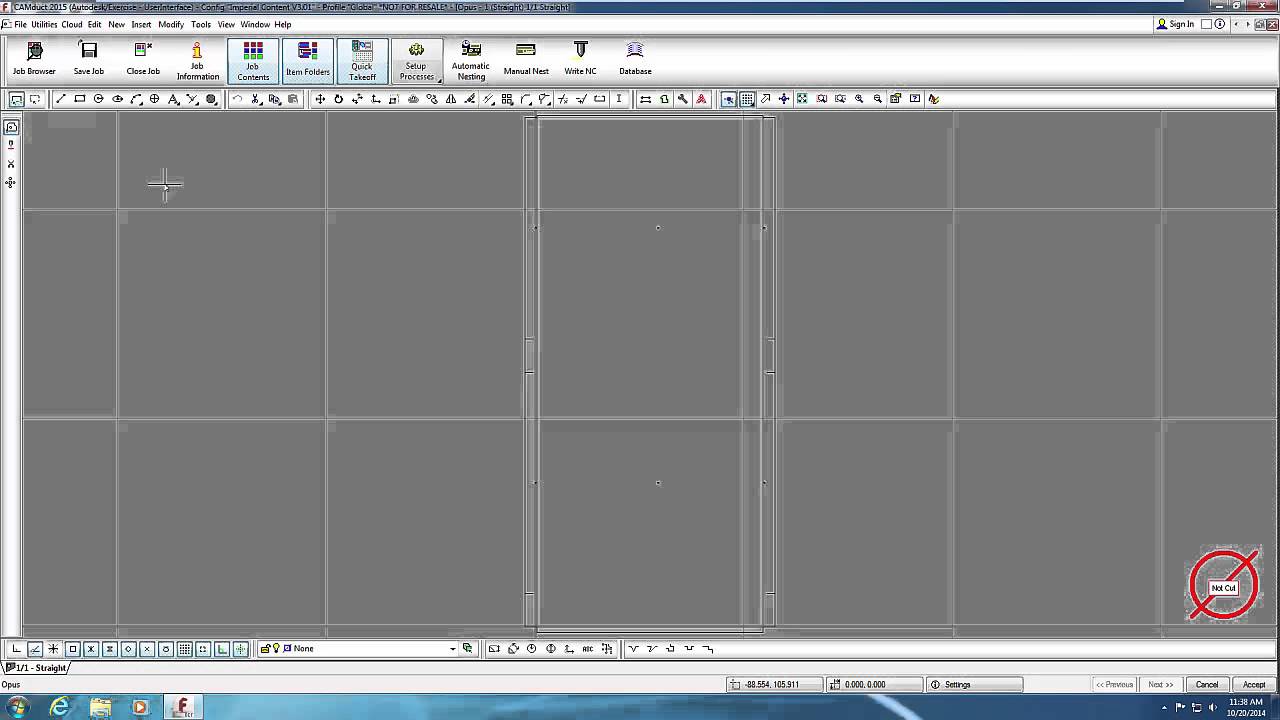The height and width of the screenshot is (720, 1280).
Task: Open the Modify menu
Action: click(171, 24)
